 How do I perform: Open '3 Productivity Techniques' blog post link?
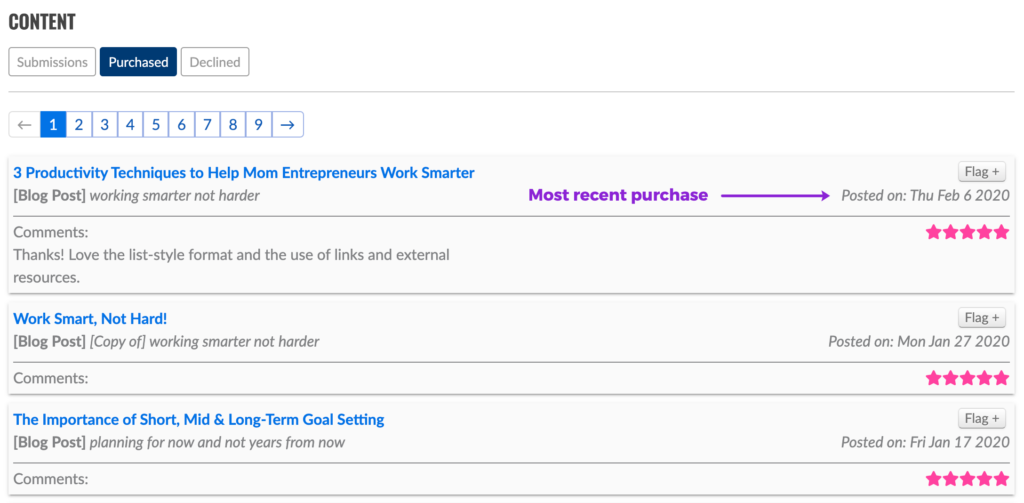243,173
